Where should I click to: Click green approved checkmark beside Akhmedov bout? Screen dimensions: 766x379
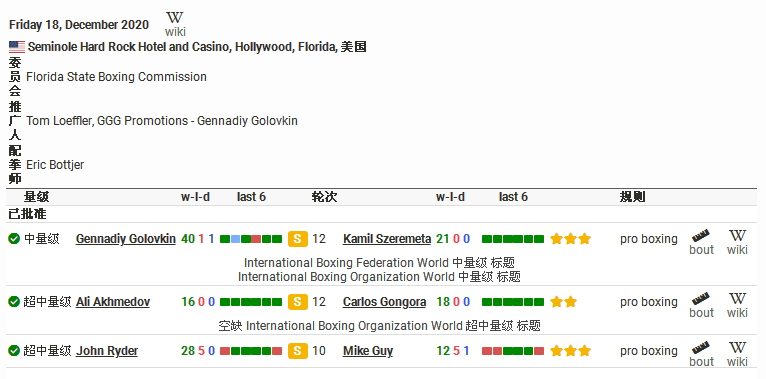tap(14, 302)
